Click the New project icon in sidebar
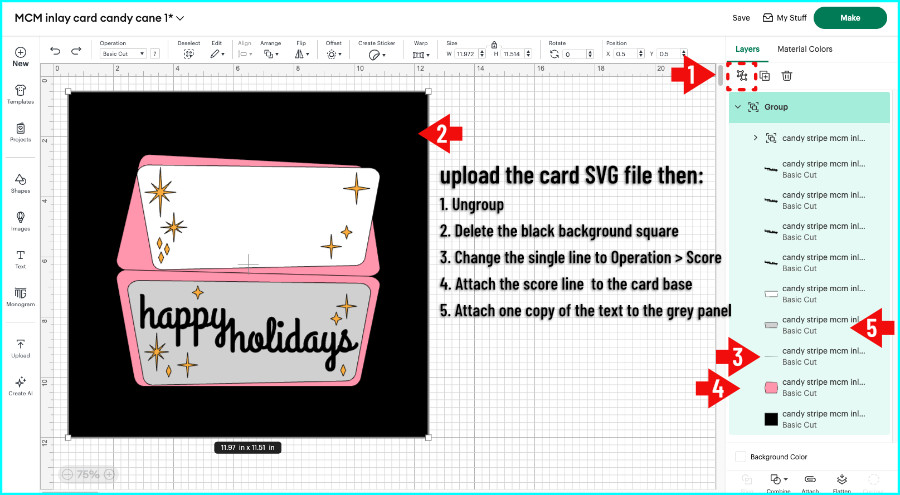 (x=20, y=57)
